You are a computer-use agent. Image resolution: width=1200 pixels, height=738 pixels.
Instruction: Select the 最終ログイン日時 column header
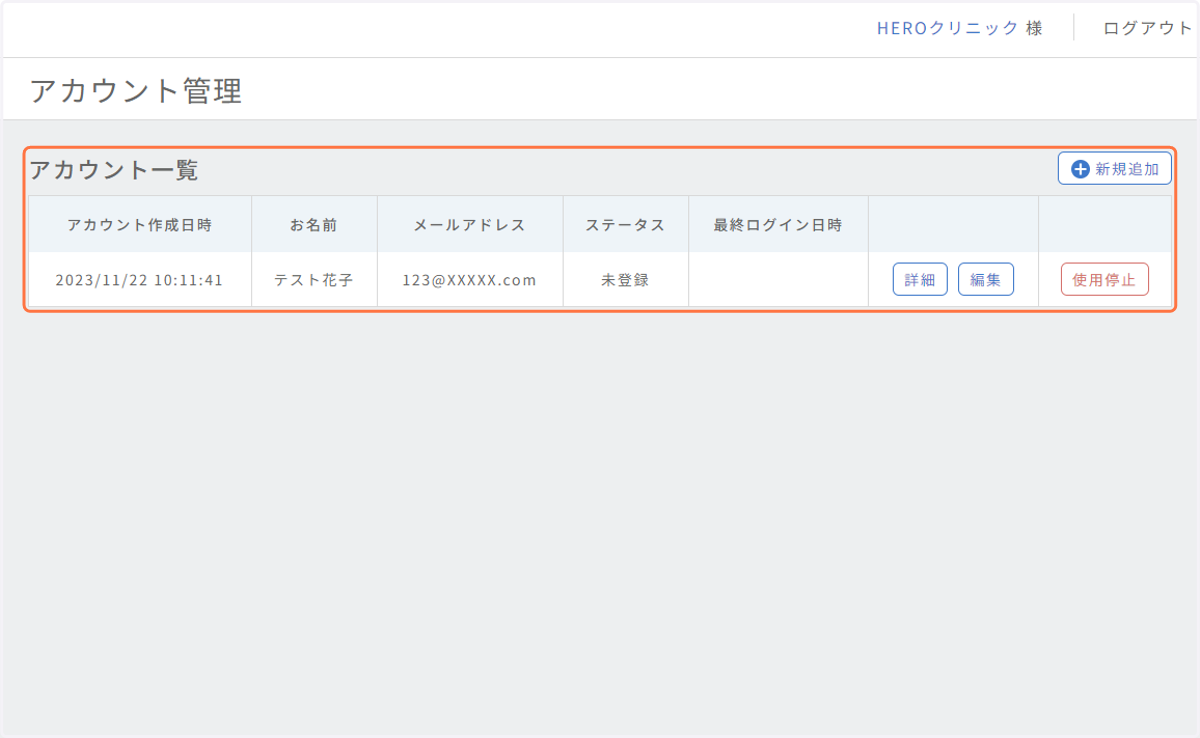778,224
